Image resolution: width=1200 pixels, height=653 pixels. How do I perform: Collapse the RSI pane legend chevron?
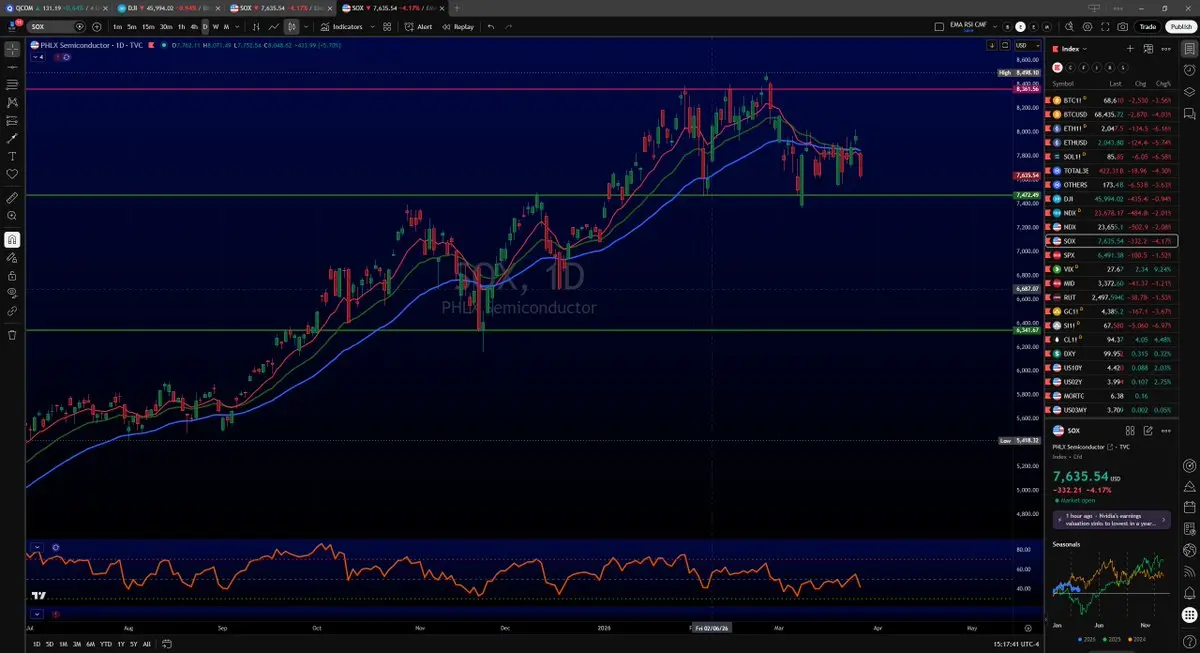(37, 547)
